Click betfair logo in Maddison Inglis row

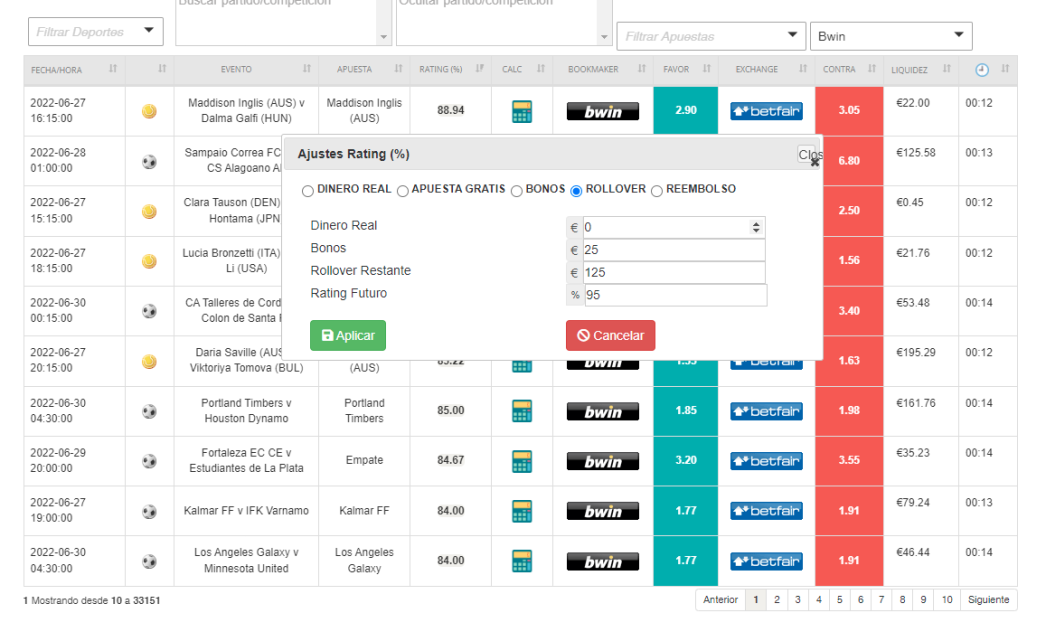766,111
